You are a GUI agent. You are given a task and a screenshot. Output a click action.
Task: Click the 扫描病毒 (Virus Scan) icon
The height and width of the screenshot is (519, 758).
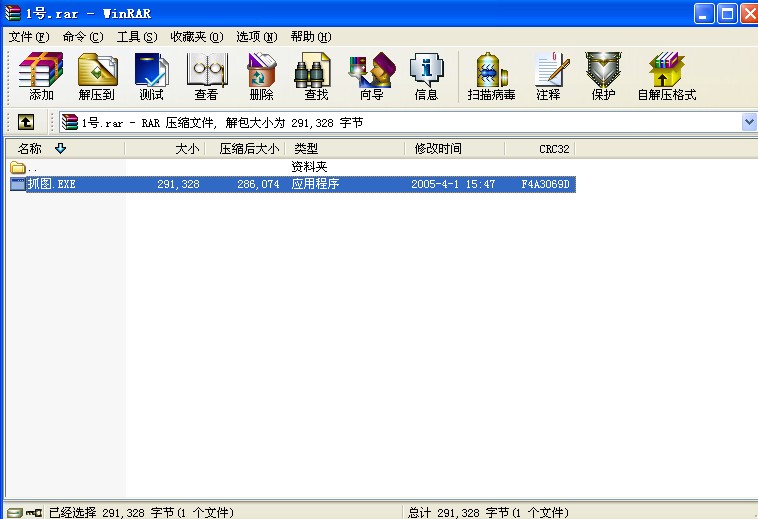[491, 76]
